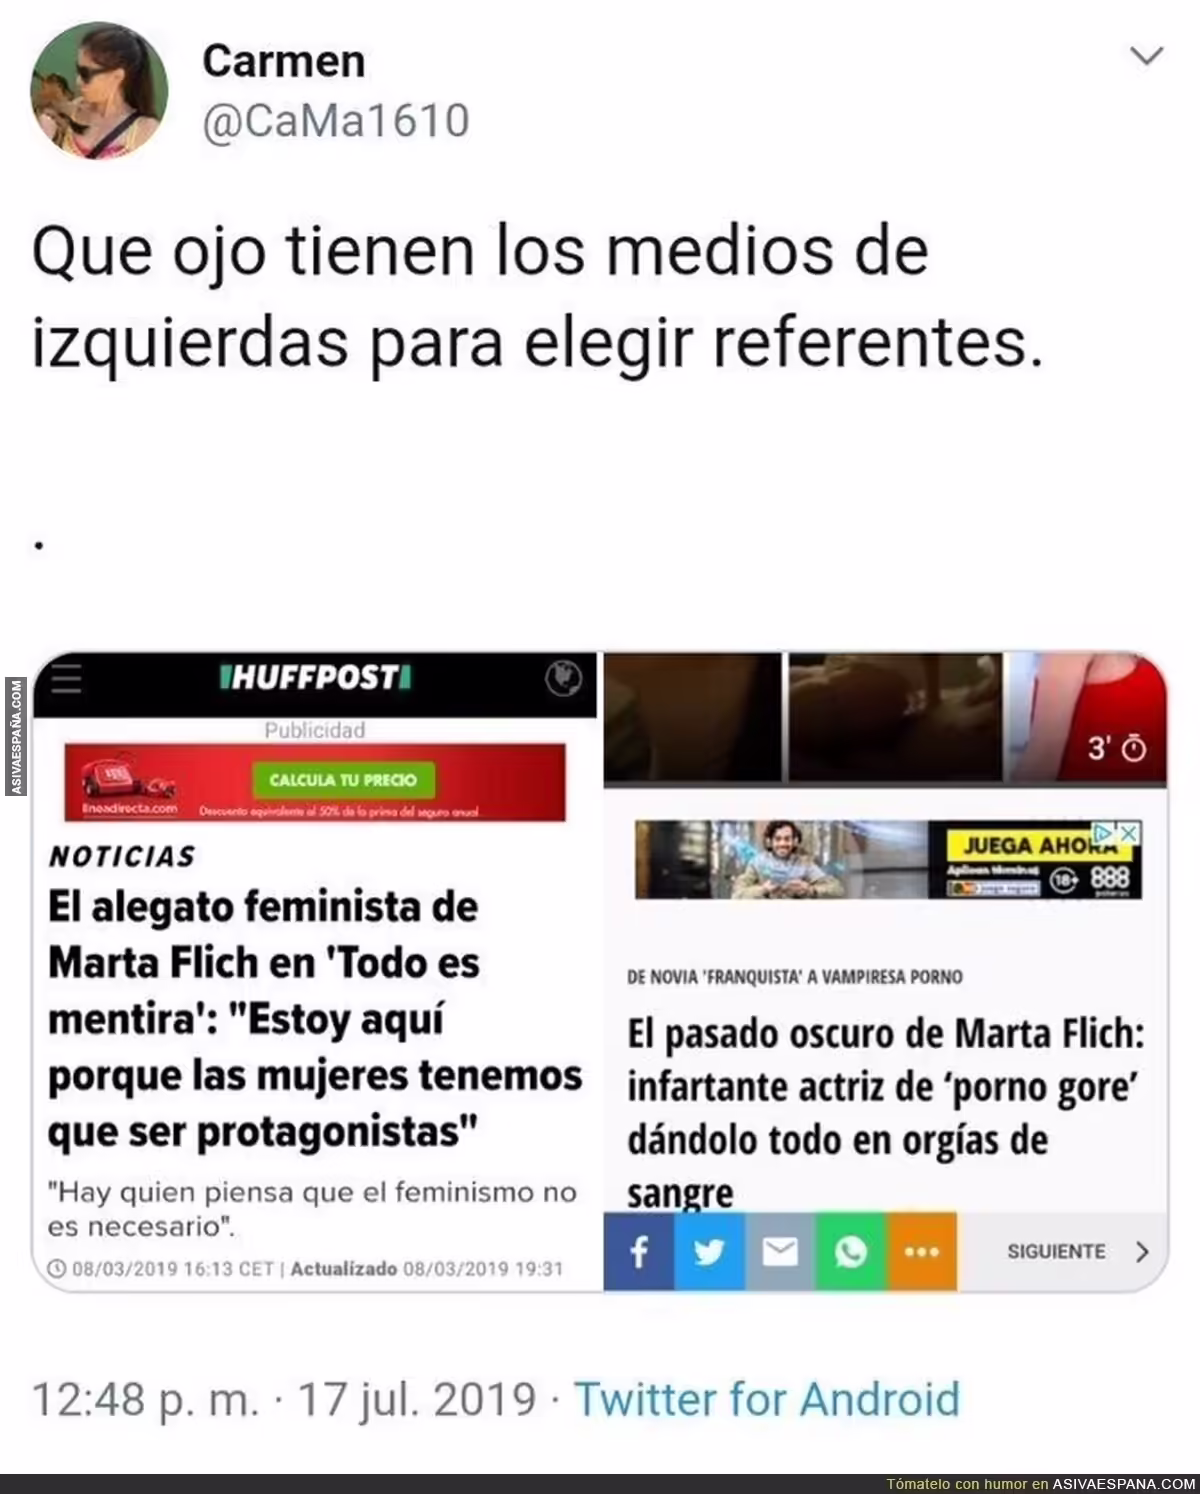Image resolution: width=1200 pixels, height=1494 pixels.
Task: Open the @CaMa1610 handle
Action: (x=336, y=121)
